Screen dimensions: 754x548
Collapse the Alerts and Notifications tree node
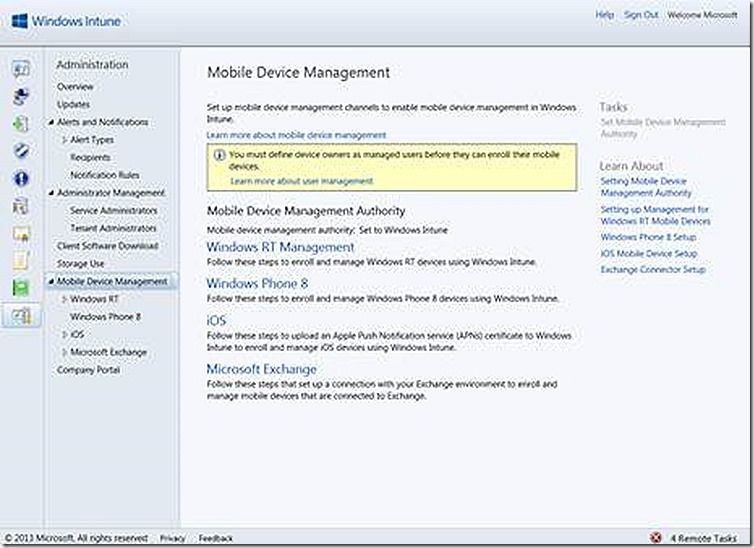click(x=51, y=123)
